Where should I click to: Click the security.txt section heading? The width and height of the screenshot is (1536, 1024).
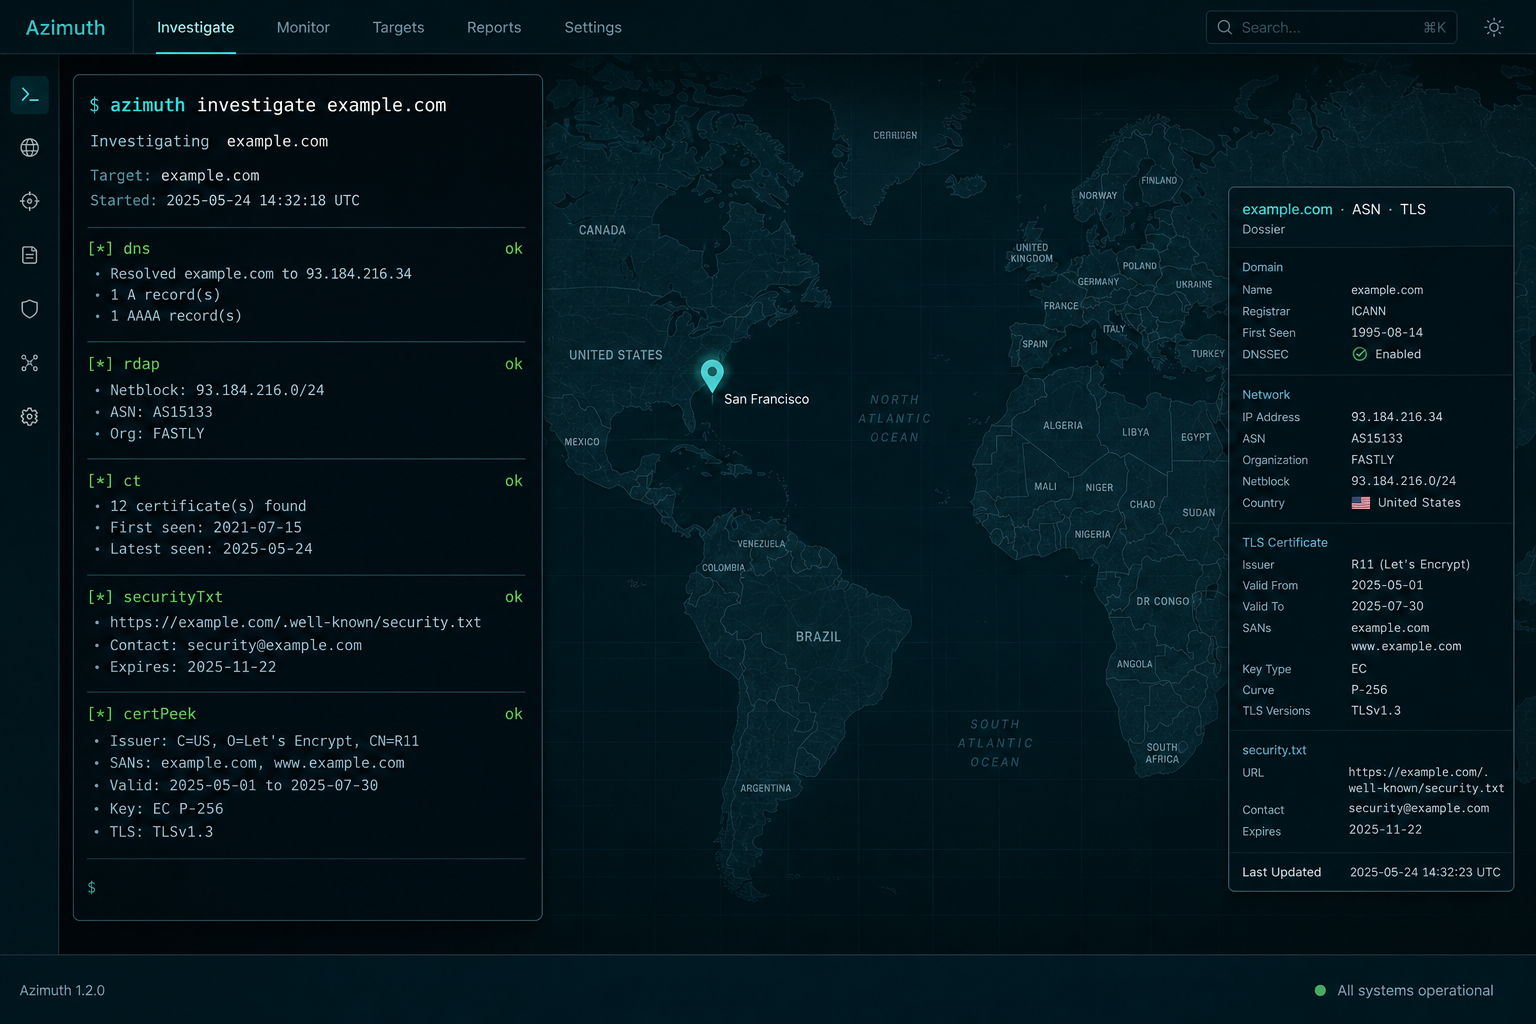(1274, 750)
